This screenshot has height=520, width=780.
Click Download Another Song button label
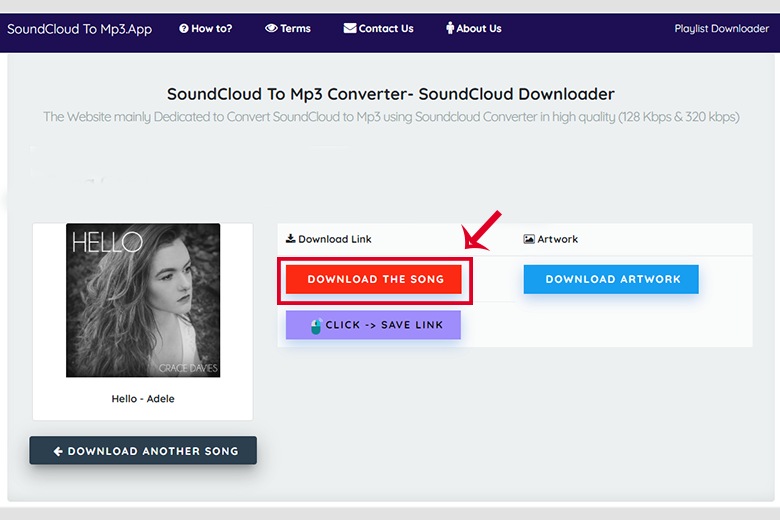coord(153,451)
